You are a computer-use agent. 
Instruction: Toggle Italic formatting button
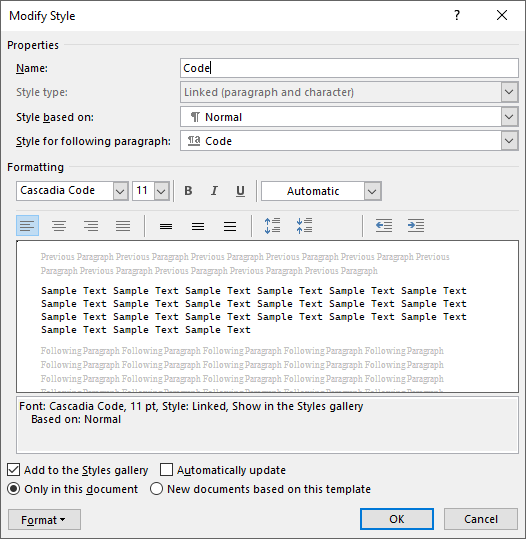pyautogui.click(x=214, y=191)
